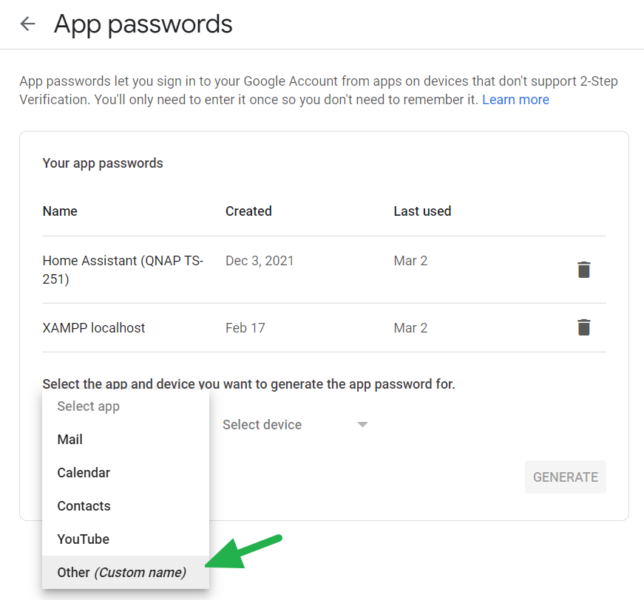The image size is (644, 600).
Task: Pick Contacts in the app dropdown
Action: coord(84,506)
